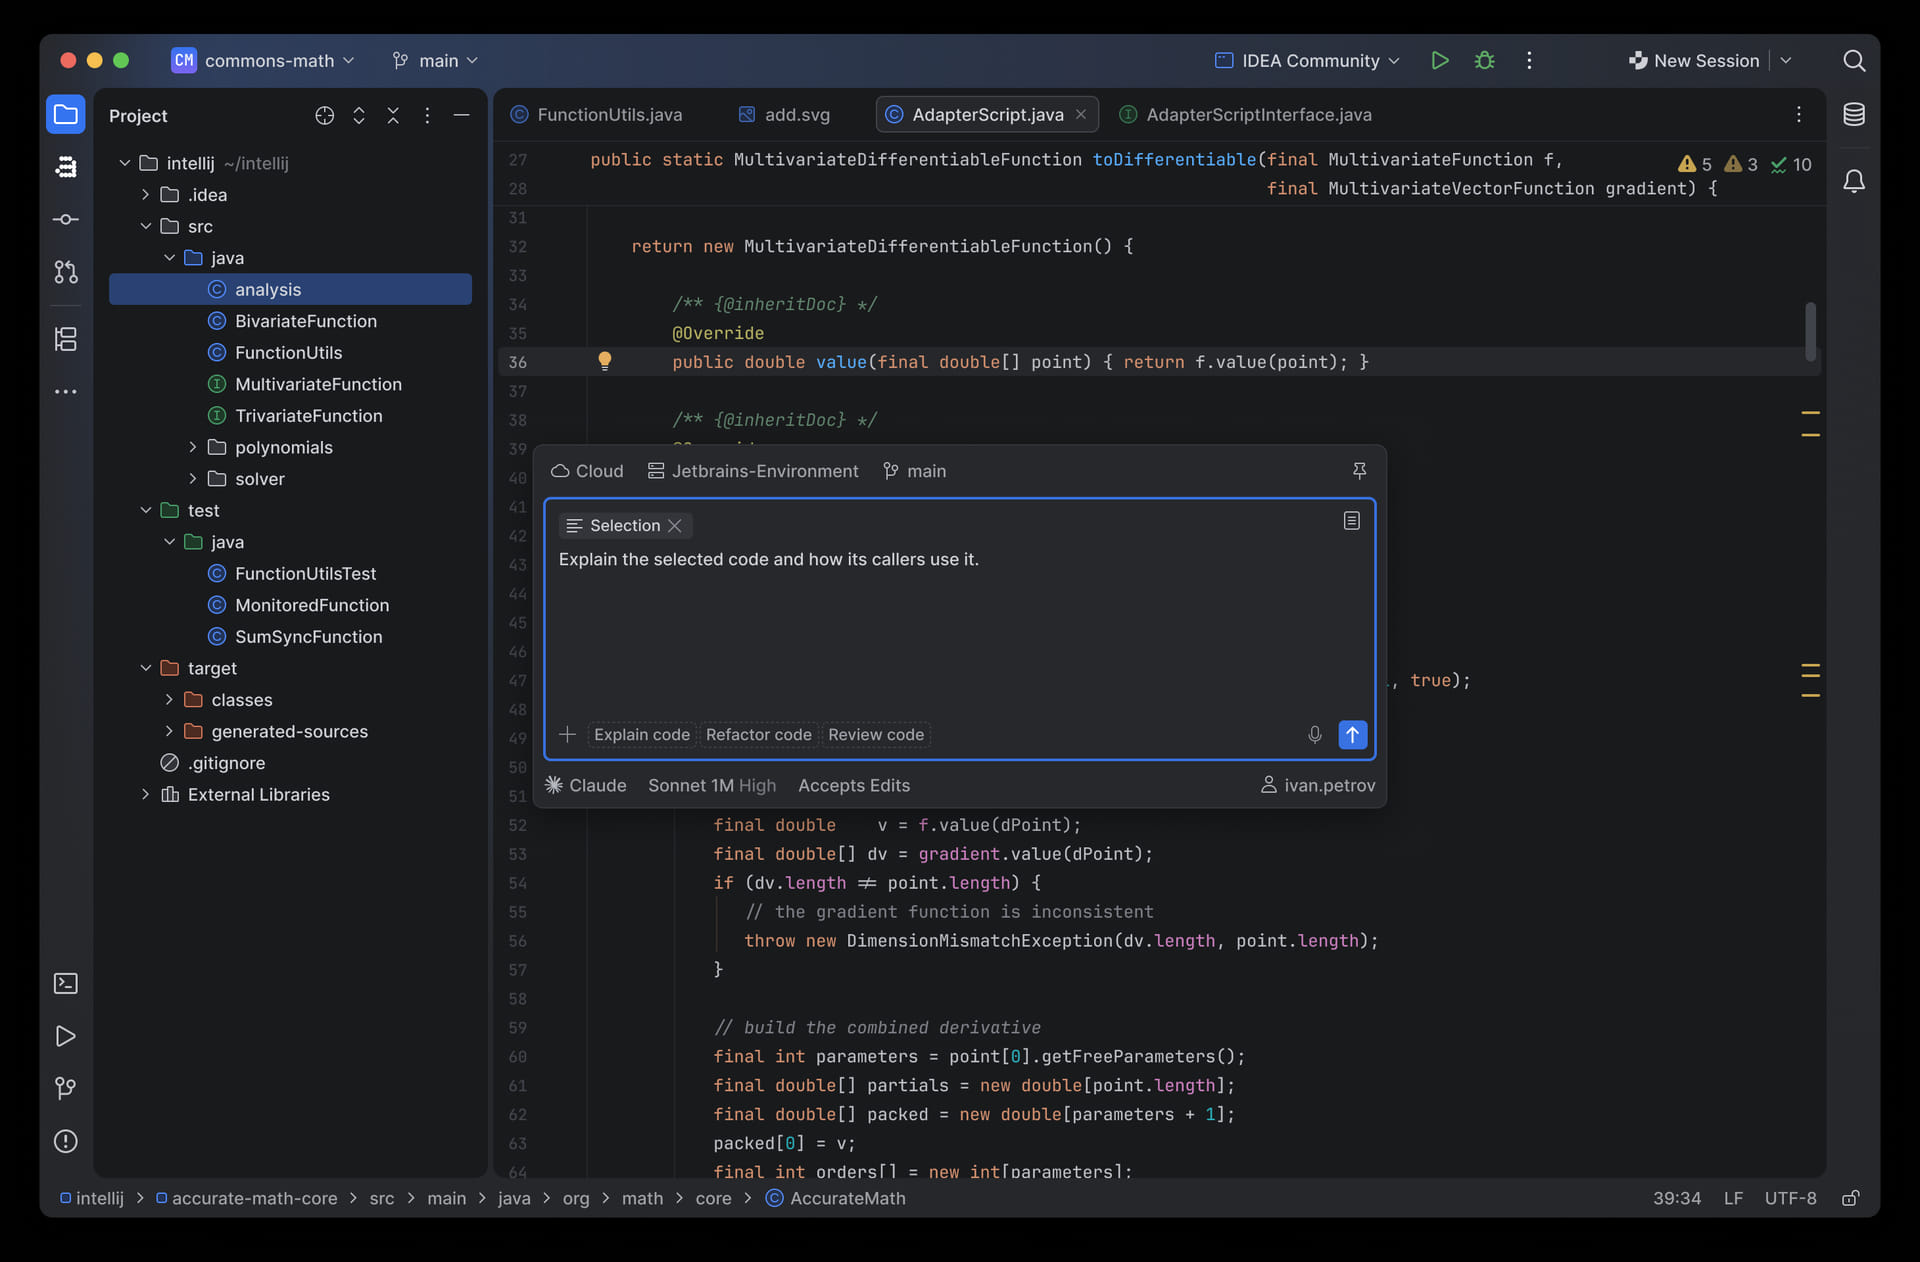Close the AdapterScript.java tab
Screen dimensions: 1920x1262
1081,115
